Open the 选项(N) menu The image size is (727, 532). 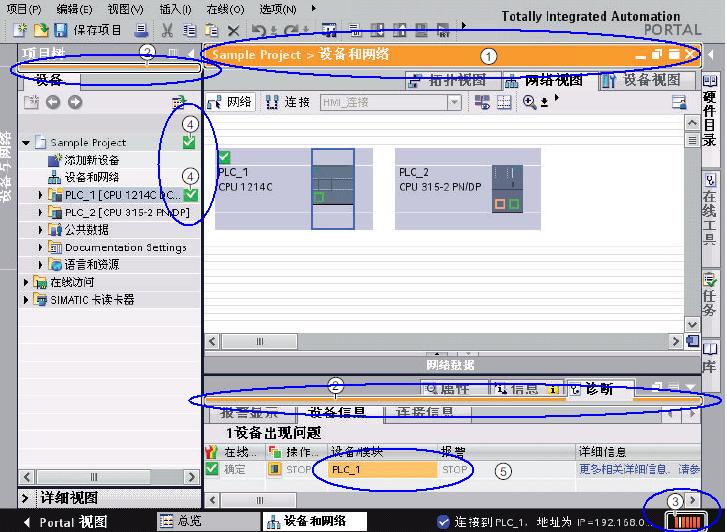pyautogui.click(x=278, y=9)
